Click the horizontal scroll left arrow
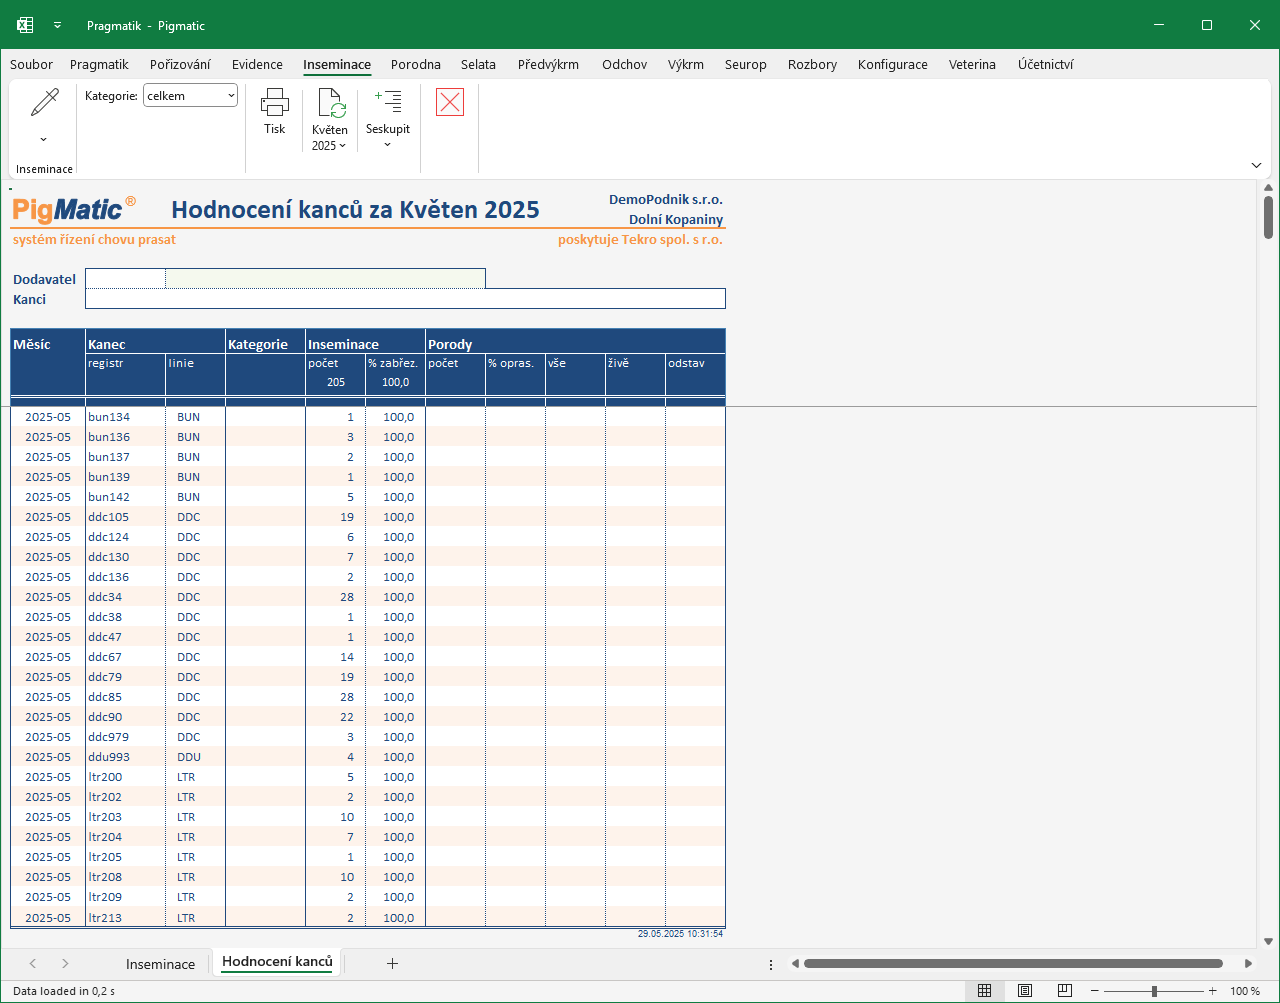1280x1003 pixels. 795,964
